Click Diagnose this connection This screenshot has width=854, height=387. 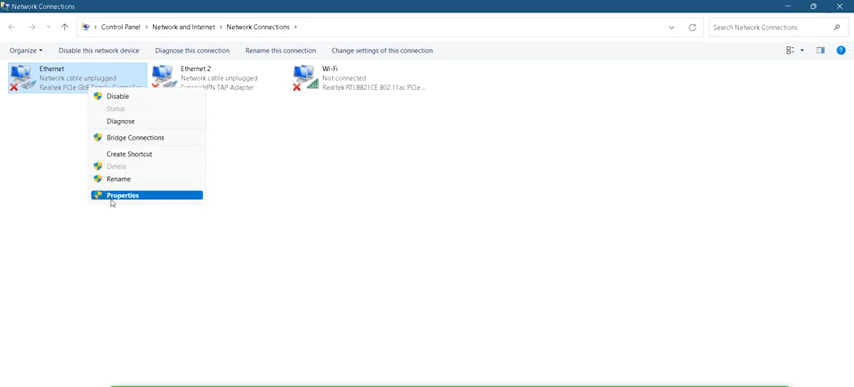click(192, 51)
